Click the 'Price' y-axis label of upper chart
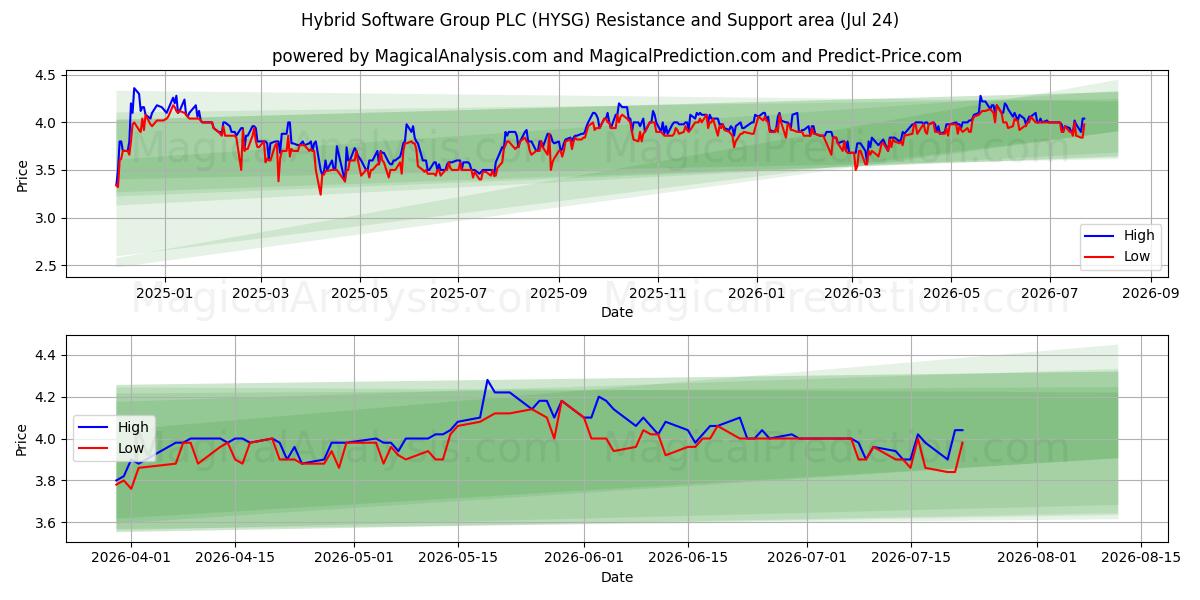 [22, 175]
